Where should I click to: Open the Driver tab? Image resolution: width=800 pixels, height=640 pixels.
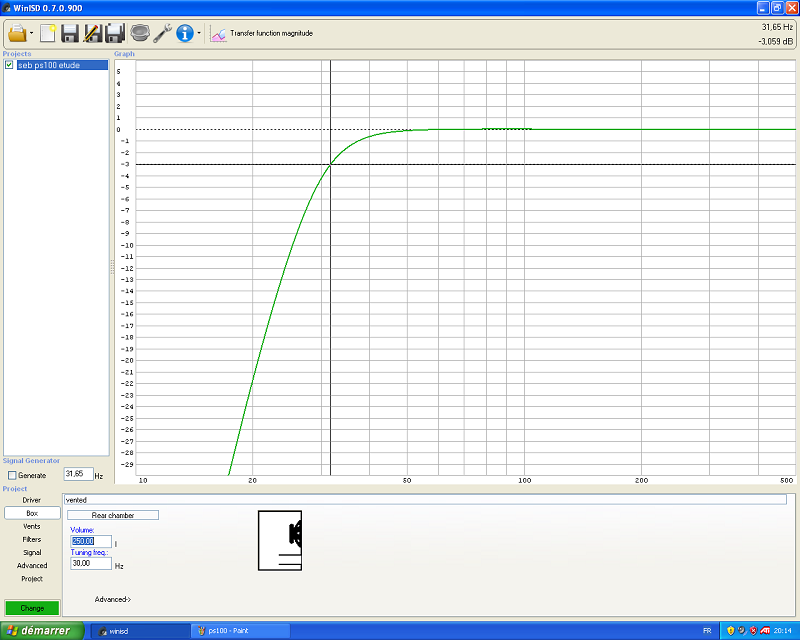coord(32,500)
